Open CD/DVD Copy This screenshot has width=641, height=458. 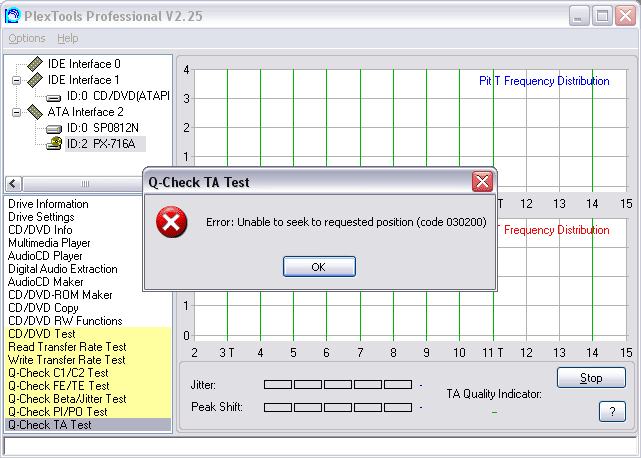point(43,308)
